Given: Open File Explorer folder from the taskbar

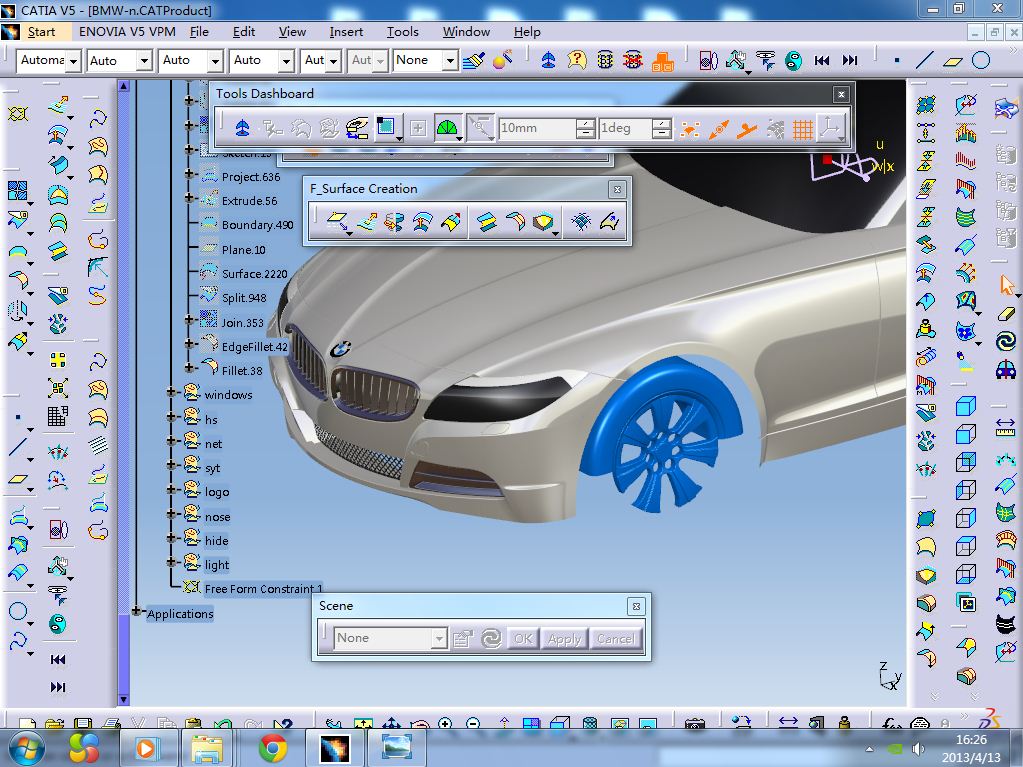Looking at the screenshot, I should (206, 747).
